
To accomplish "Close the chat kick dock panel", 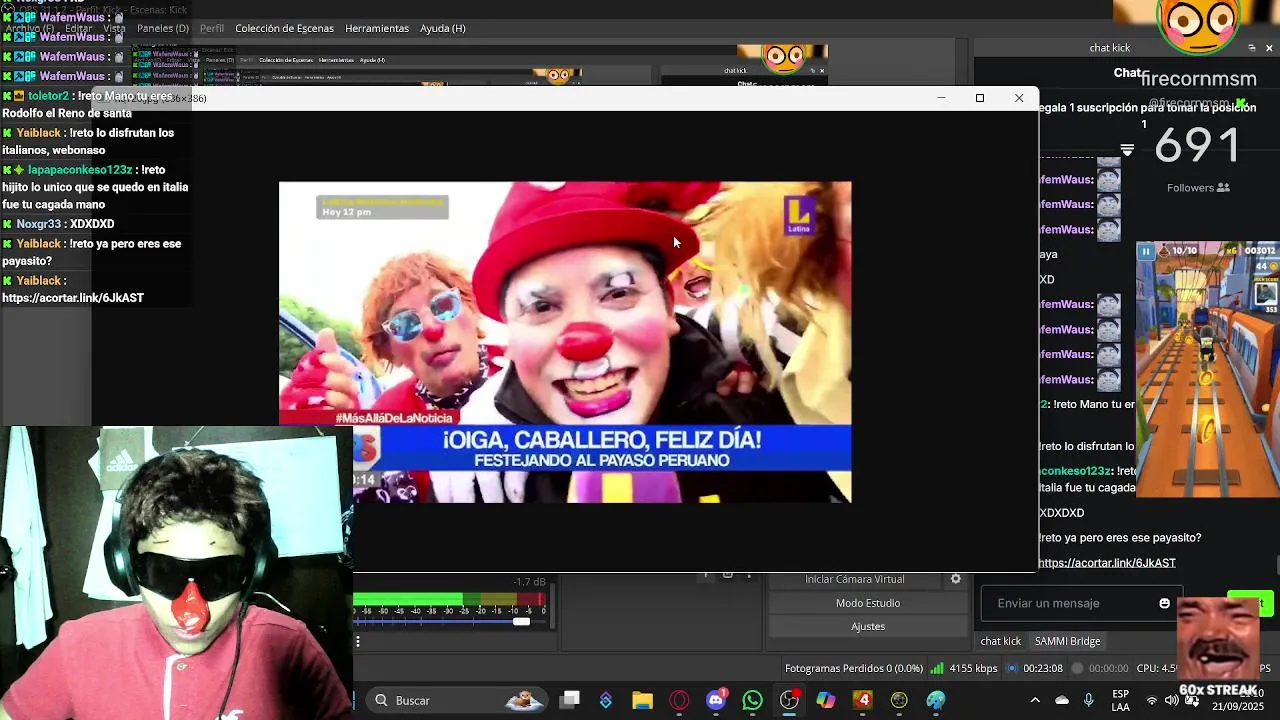I will (x=1269, y=48).
